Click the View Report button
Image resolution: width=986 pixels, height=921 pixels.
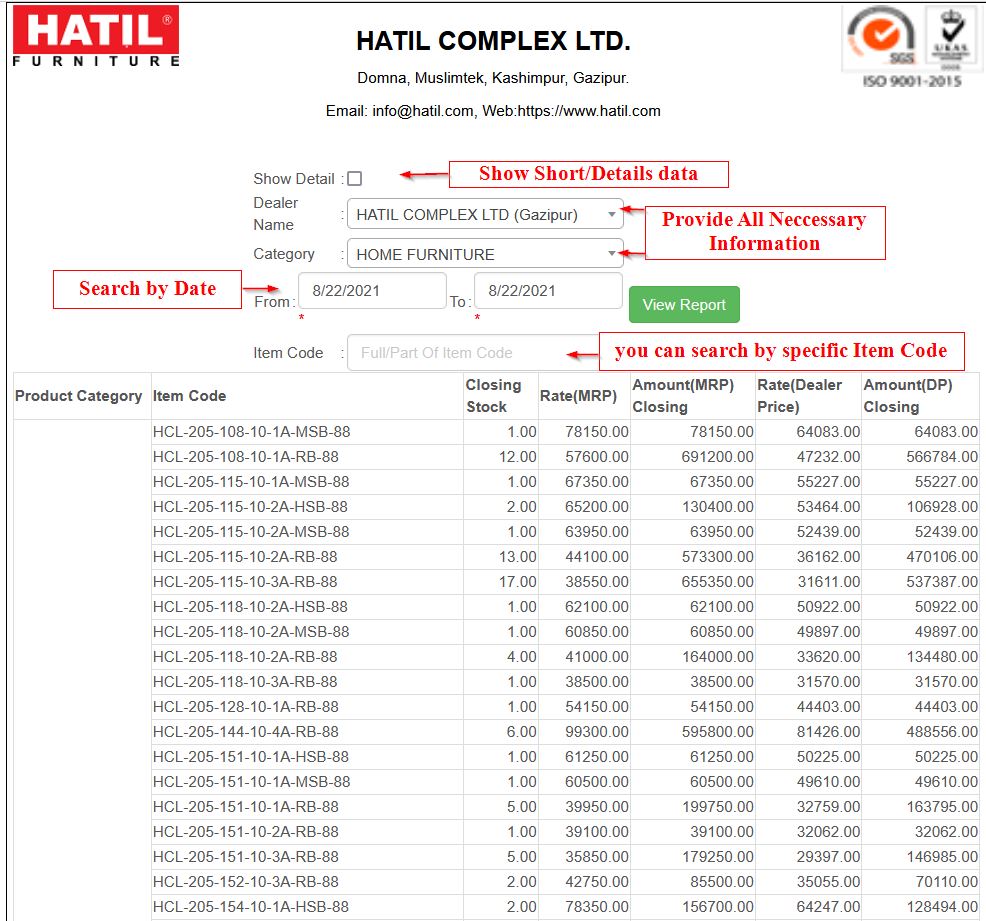(x=684, y=305)
